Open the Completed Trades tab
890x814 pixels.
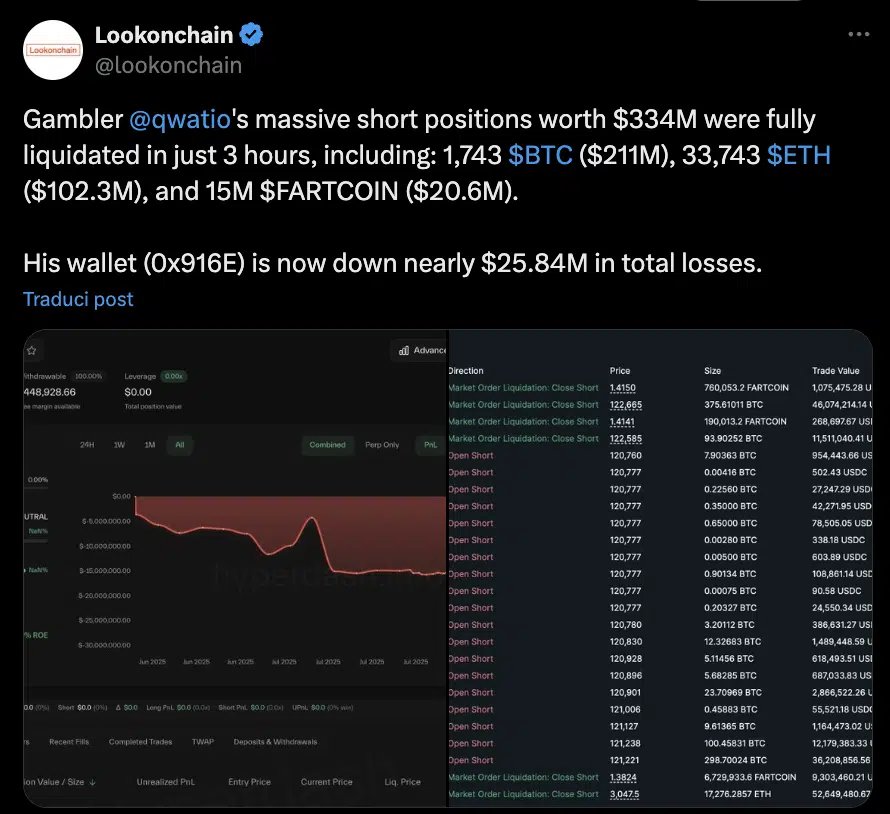click(140, 742)
